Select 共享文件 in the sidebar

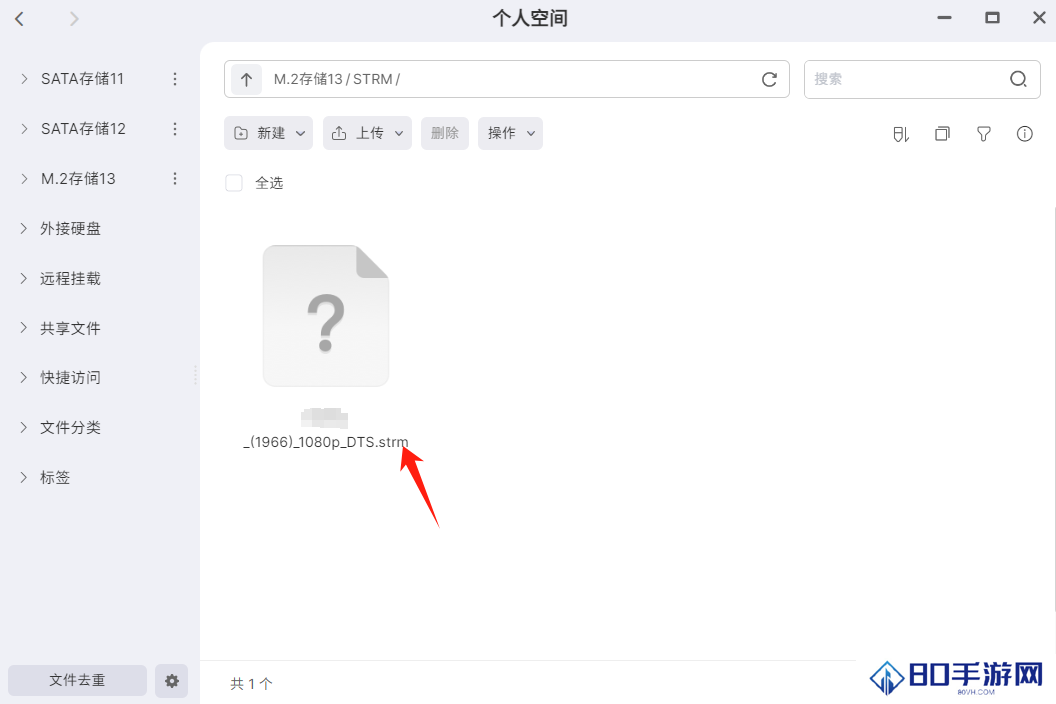(70, 328)
